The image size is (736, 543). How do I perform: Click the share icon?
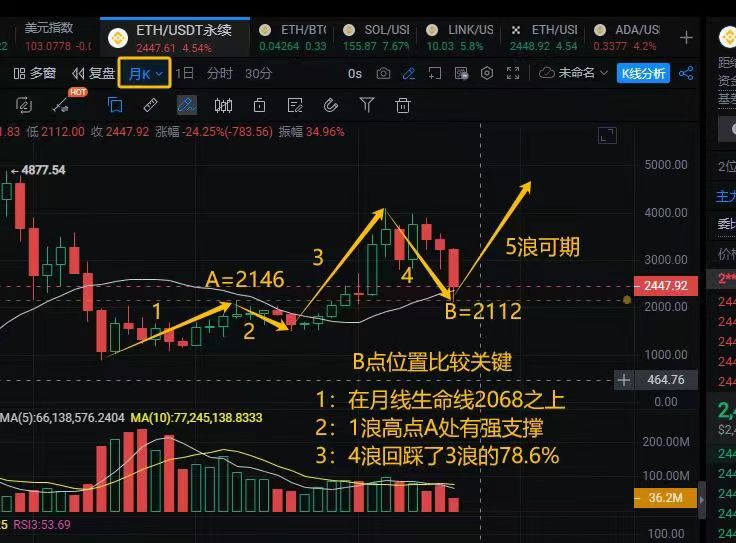pos(686,73)
